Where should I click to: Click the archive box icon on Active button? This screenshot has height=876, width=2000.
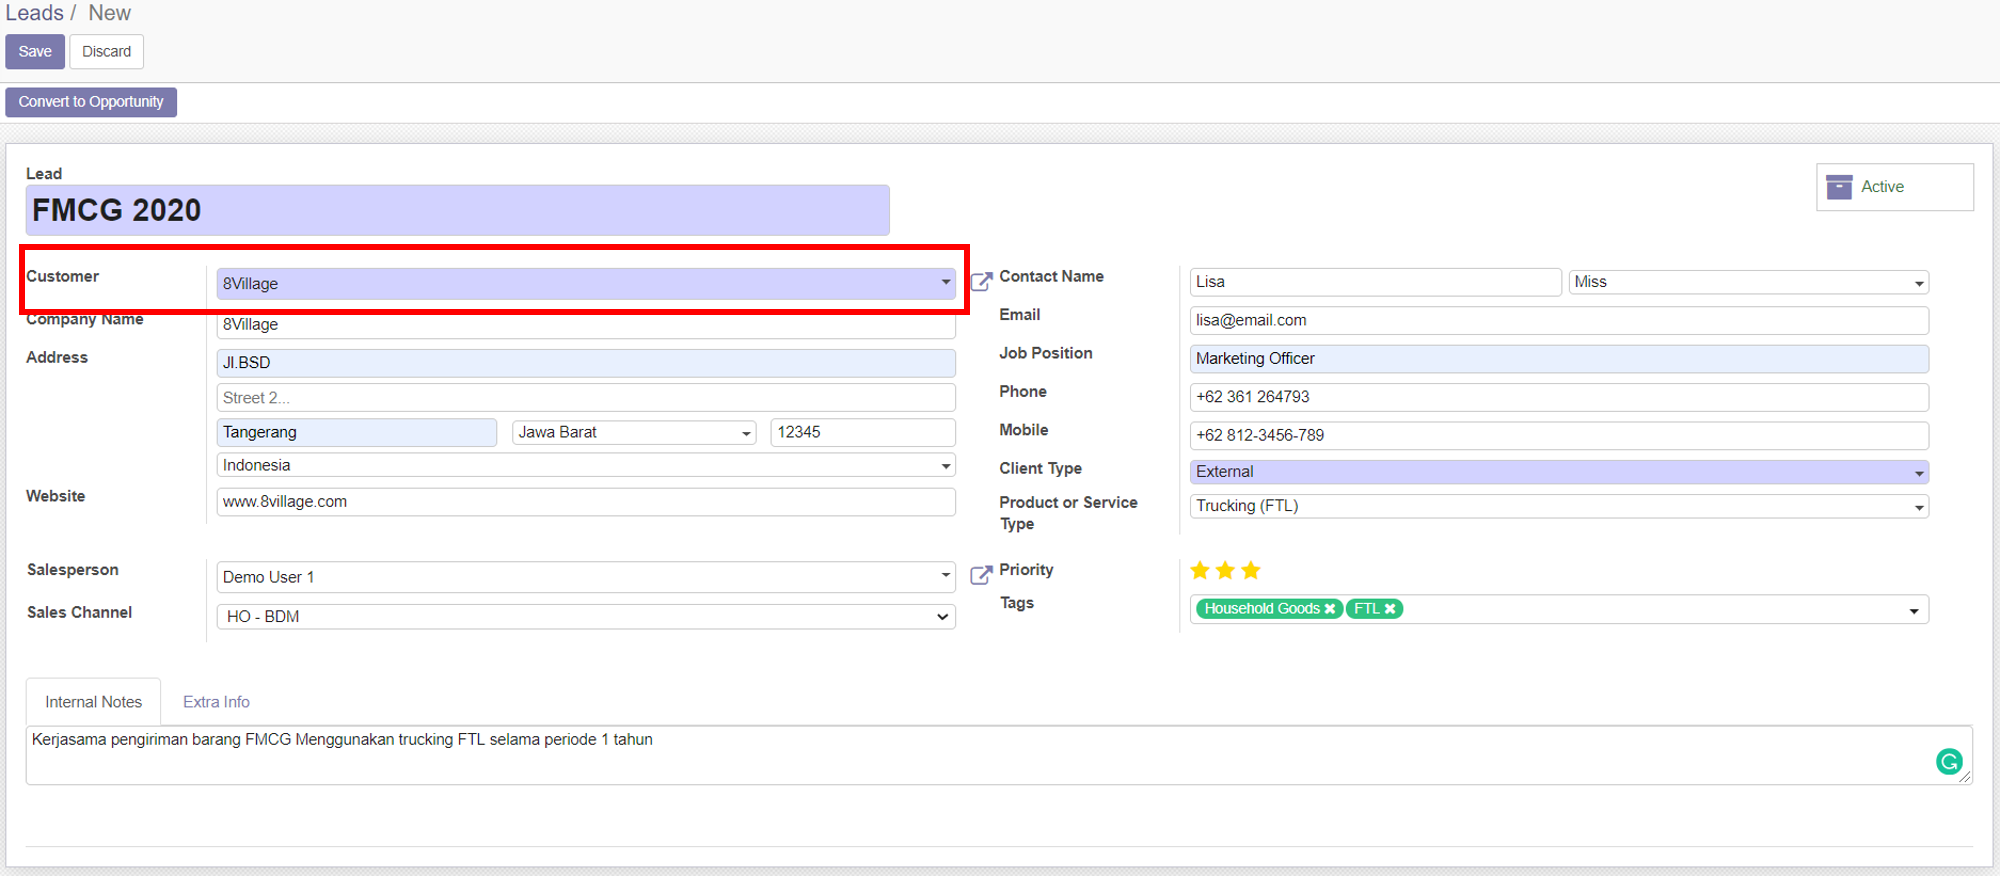tap(1839, 187)
